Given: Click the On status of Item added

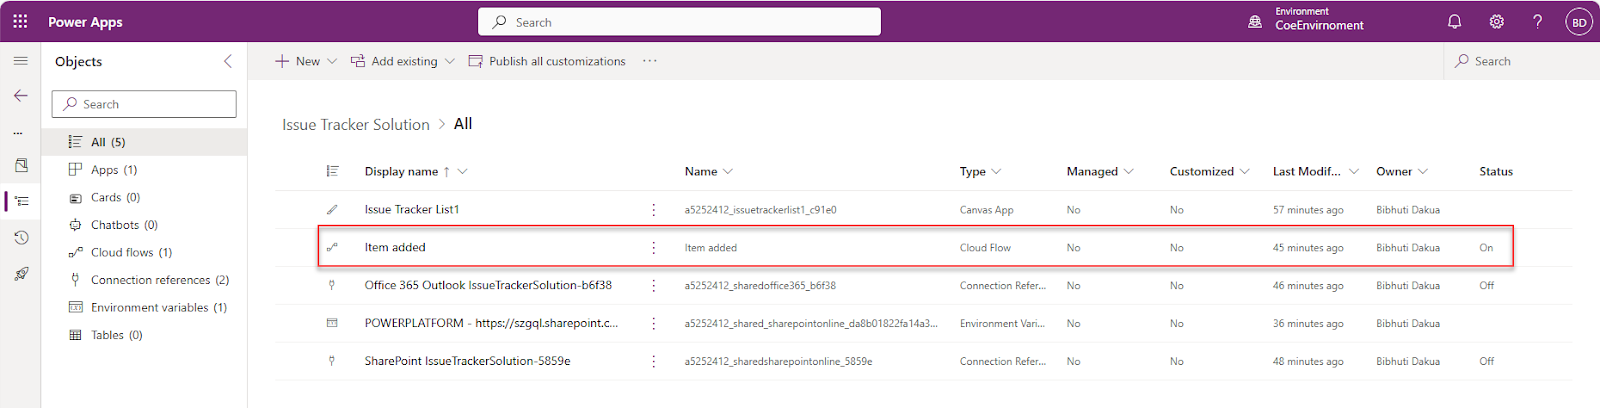Looking at the screenshot, I should (1486, 248).
